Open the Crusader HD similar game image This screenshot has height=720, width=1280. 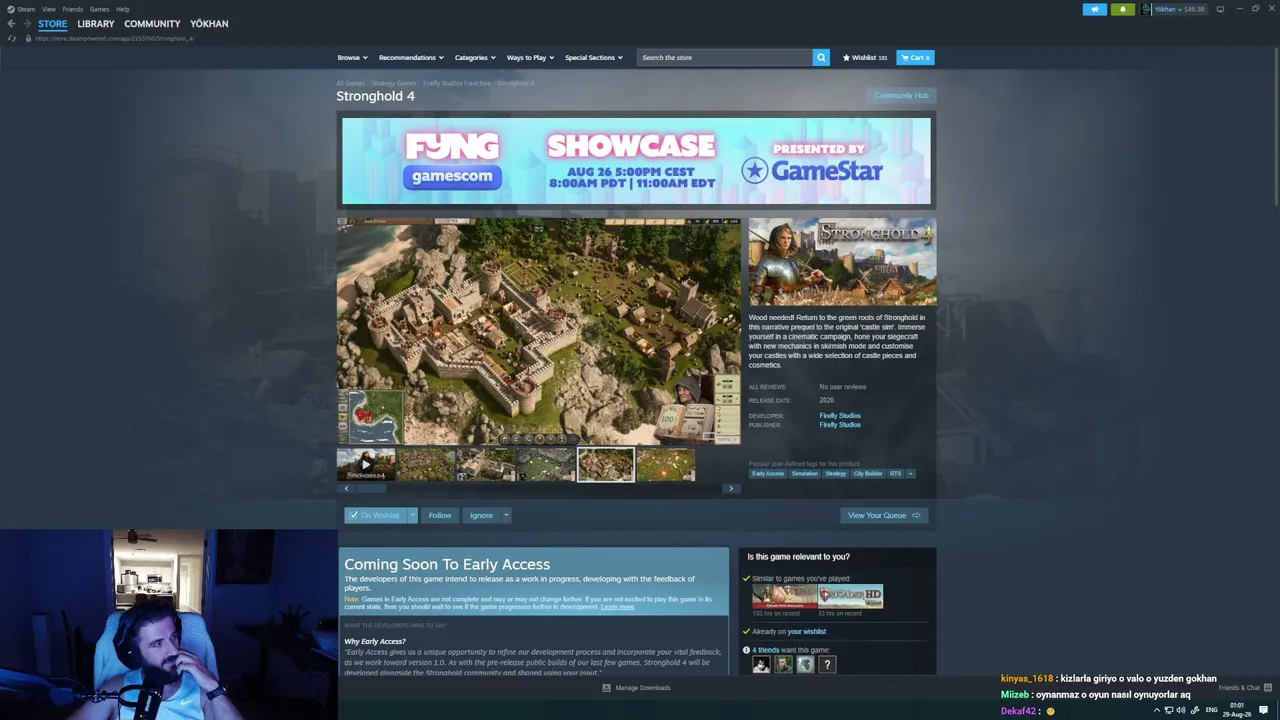point(850,596)
